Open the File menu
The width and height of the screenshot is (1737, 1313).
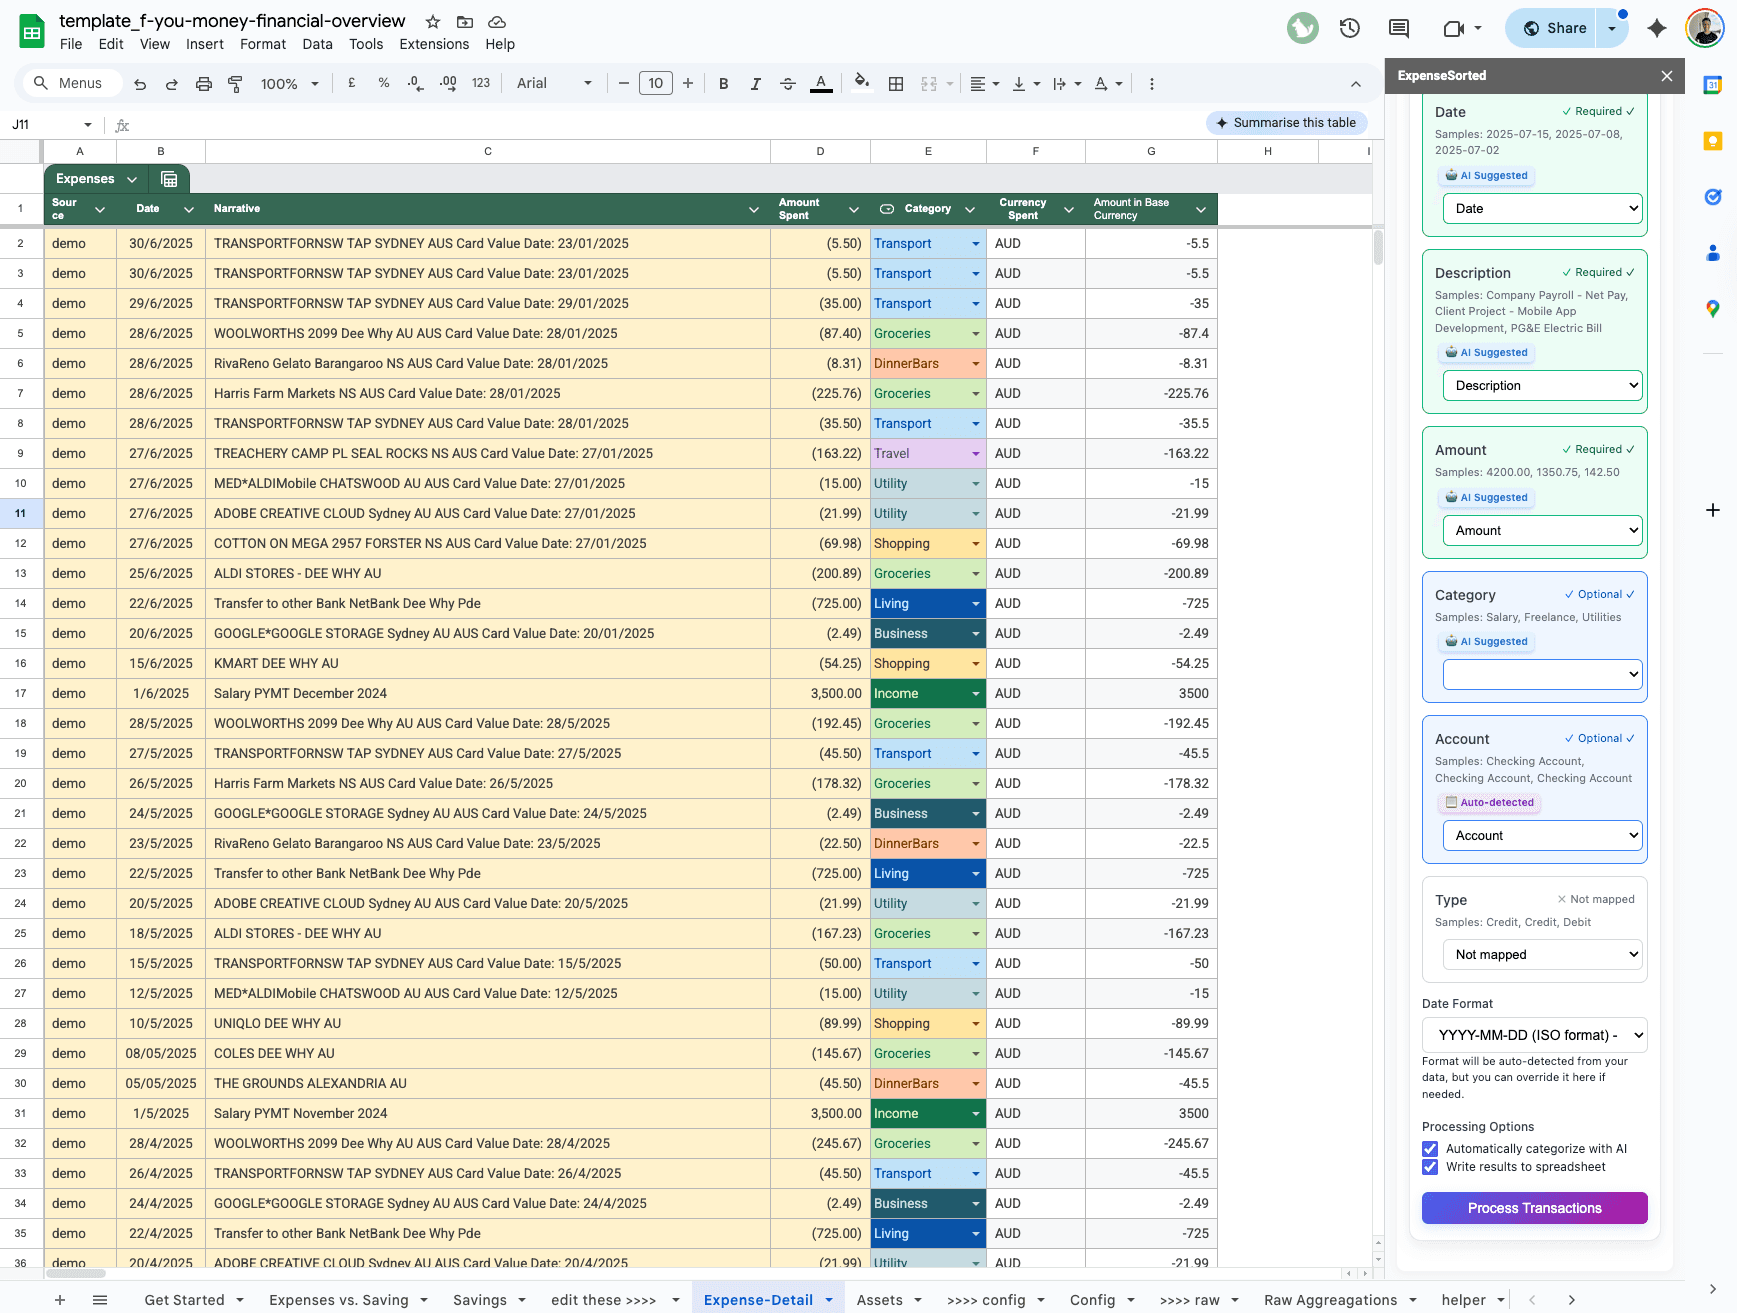71,44
